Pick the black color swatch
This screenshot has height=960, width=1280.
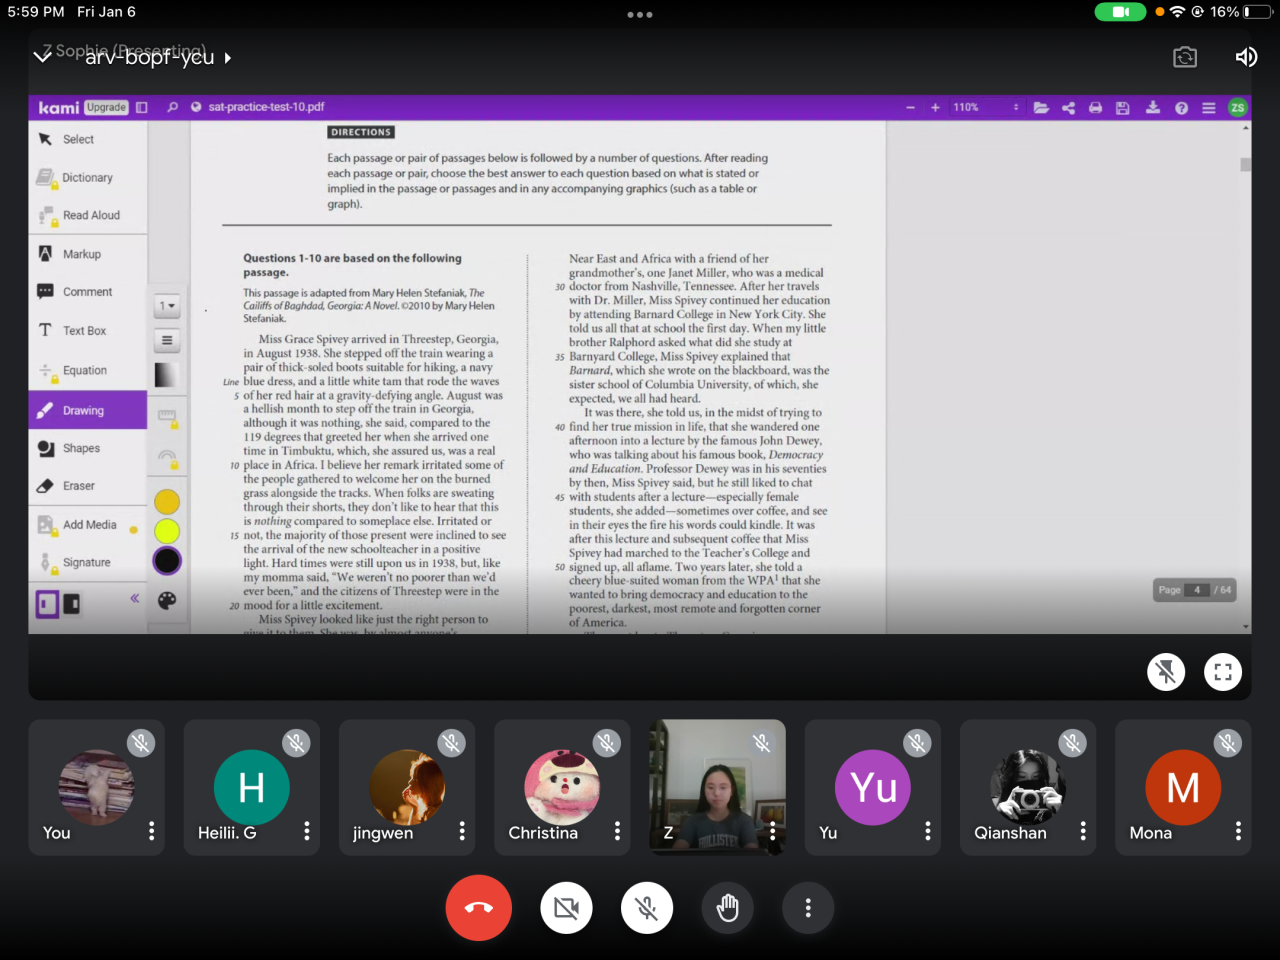tap(167, 561)
